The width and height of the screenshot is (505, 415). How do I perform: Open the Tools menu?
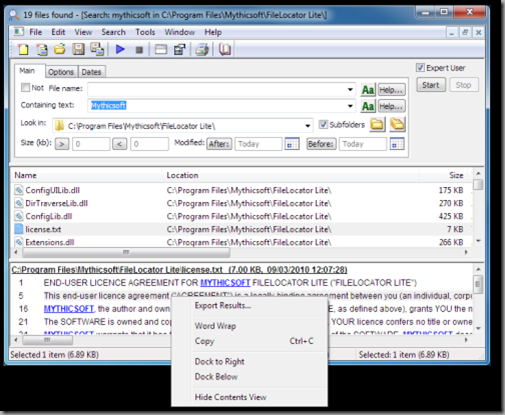145,32
